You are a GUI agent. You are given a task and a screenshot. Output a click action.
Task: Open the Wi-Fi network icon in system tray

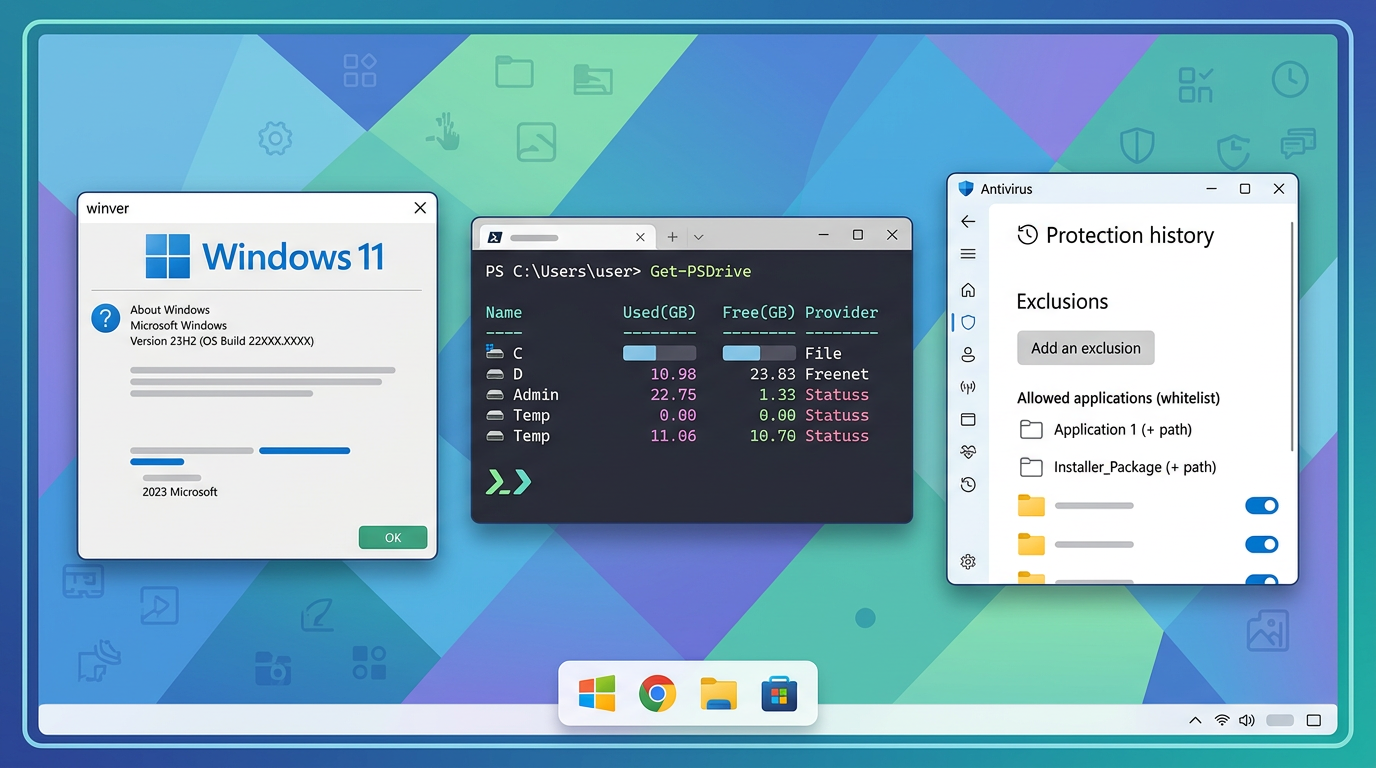click(x=1222, y=720)
